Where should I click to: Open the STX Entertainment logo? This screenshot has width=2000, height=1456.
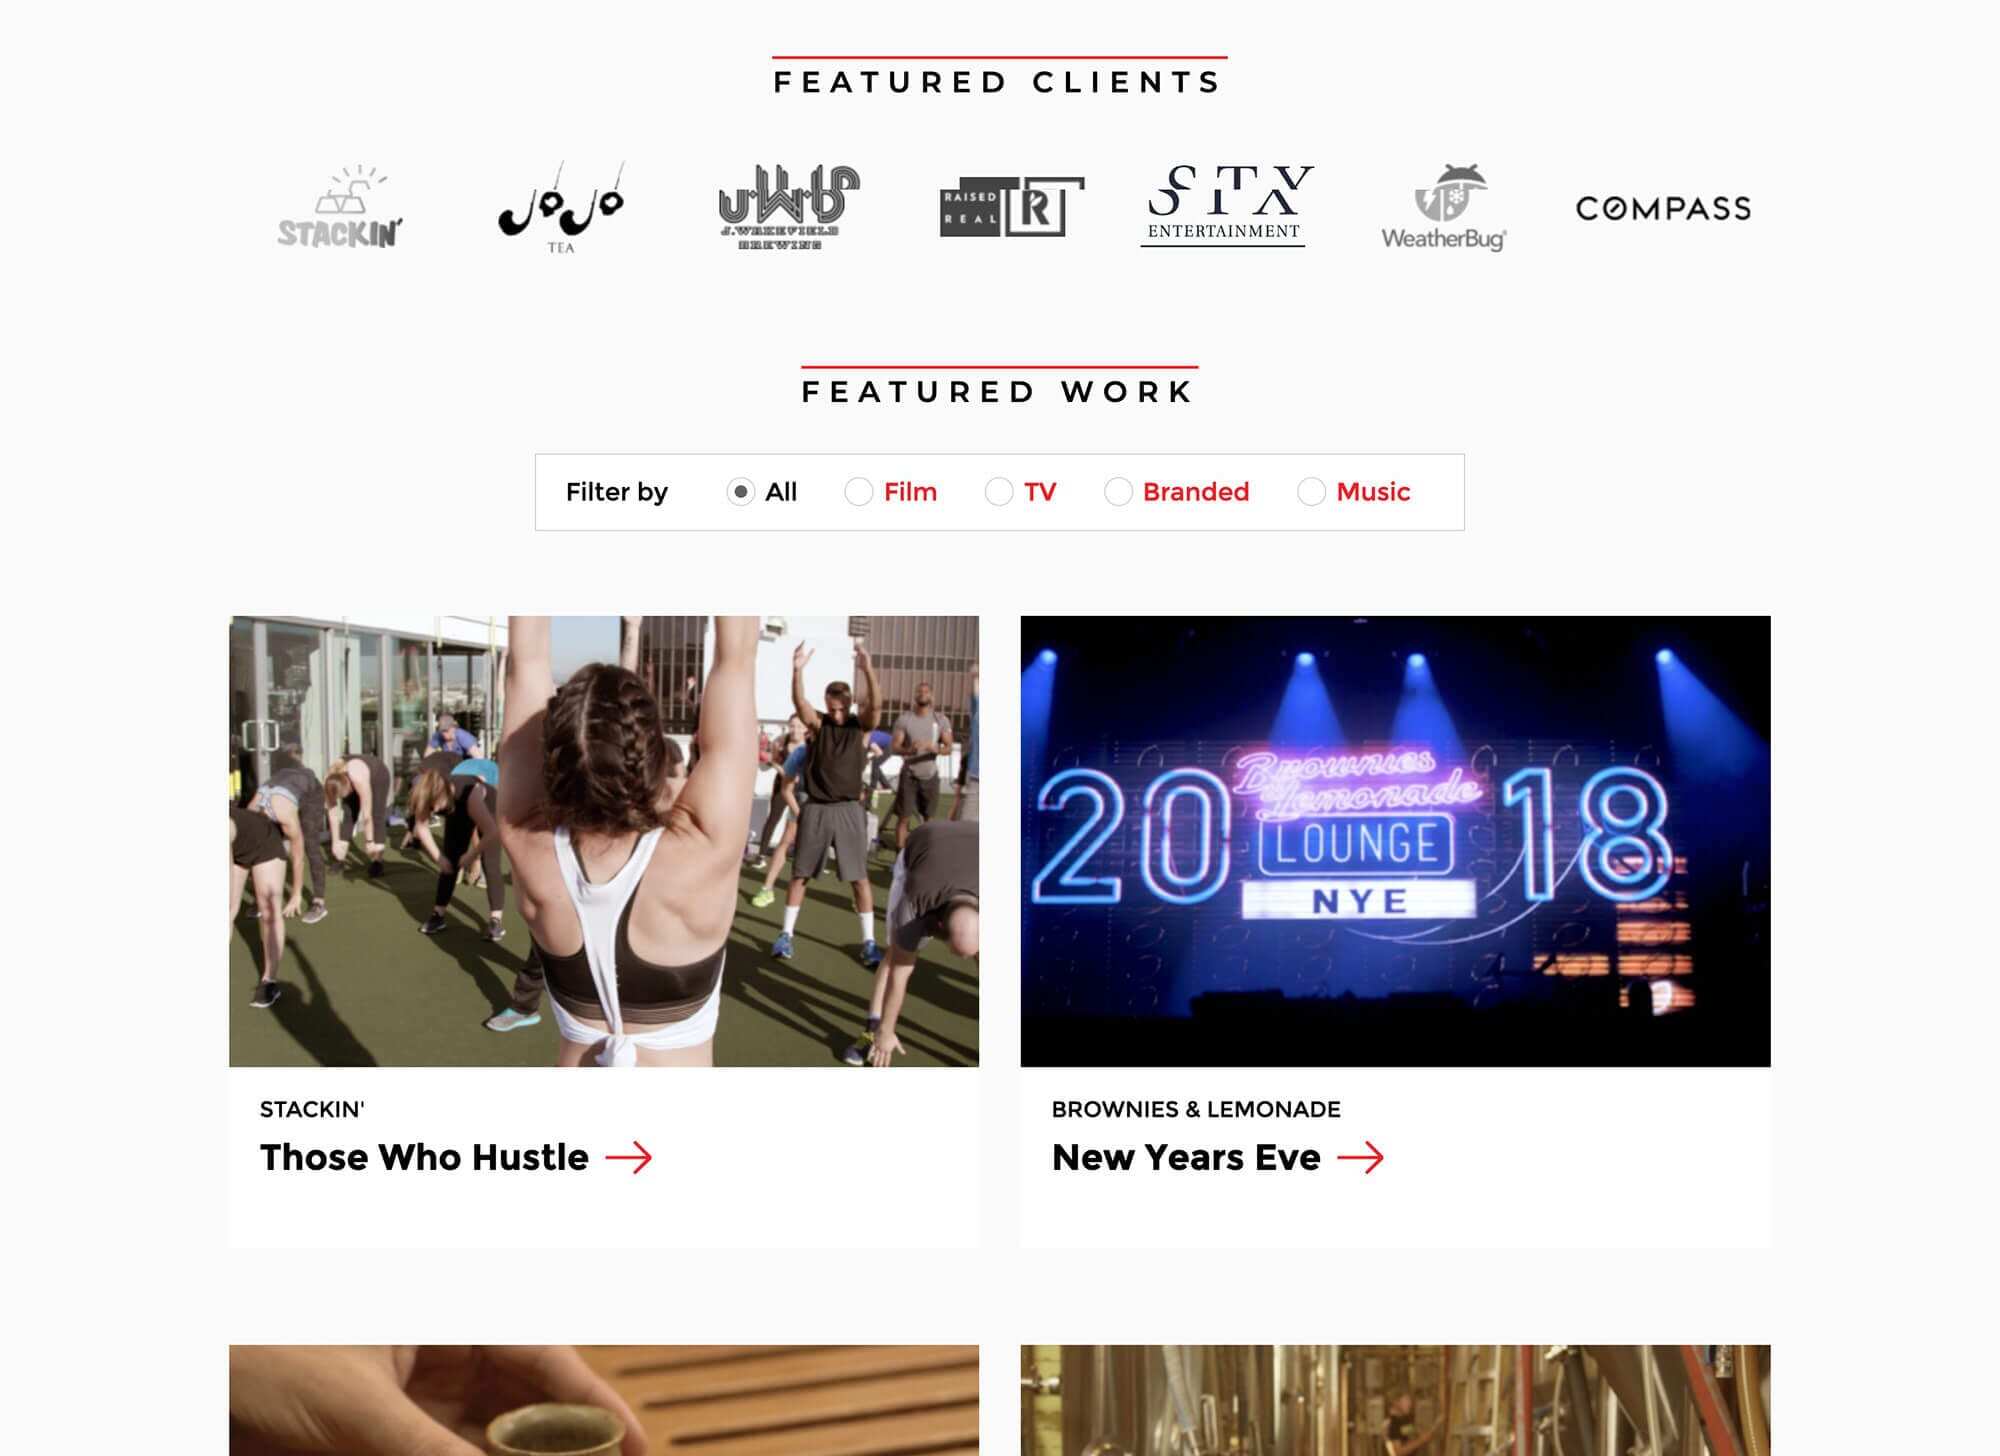[1228, 206]
